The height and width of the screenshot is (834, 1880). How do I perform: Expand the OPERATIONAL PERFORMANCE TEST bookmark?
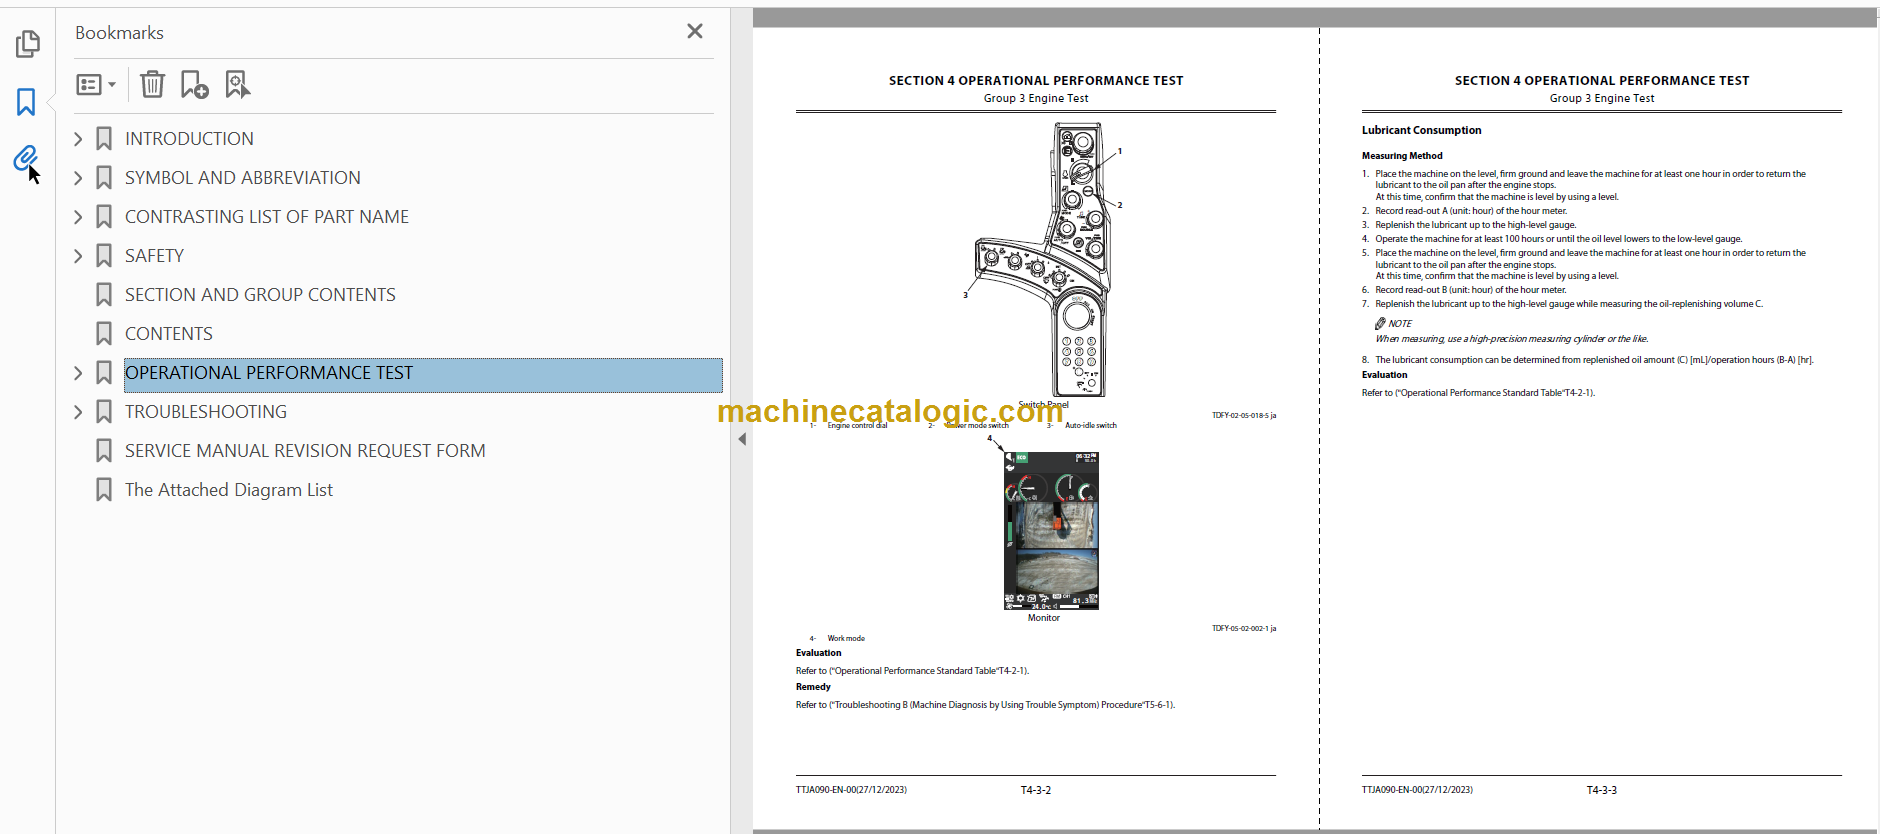click(78, 373)
